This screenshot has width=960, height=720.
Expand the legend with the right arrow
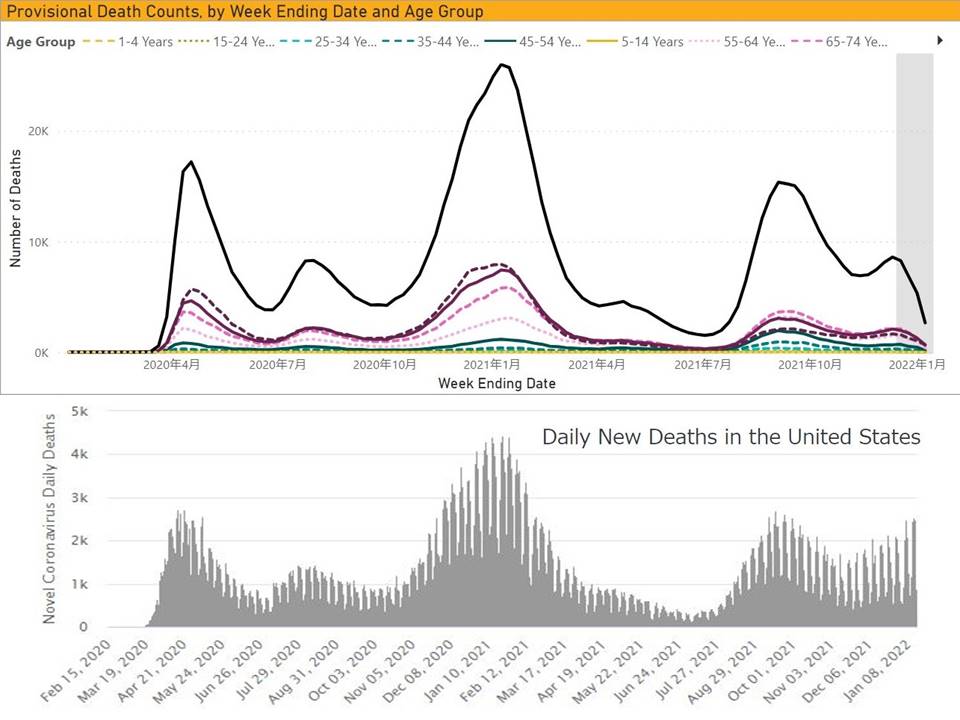940,41
